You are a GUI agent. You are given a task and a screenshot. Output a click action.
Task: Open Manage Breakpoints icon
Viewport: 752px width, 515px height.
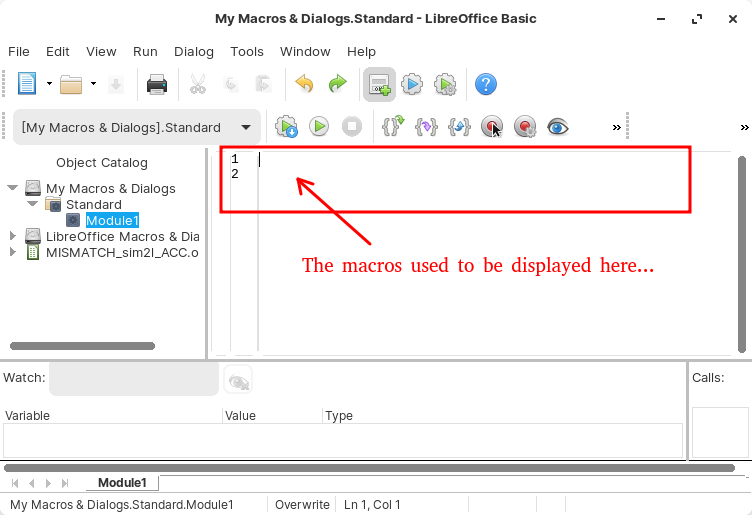[x=525, y=127]
